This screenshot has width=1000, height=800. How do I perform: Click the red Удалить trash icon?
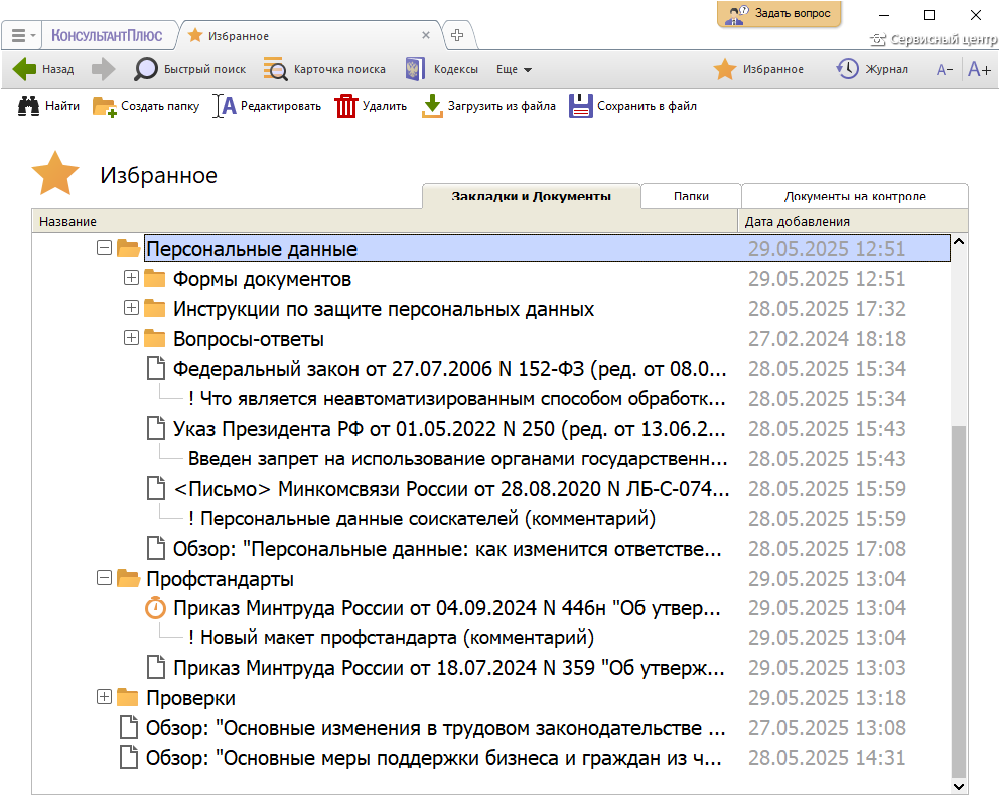(346, 106)
